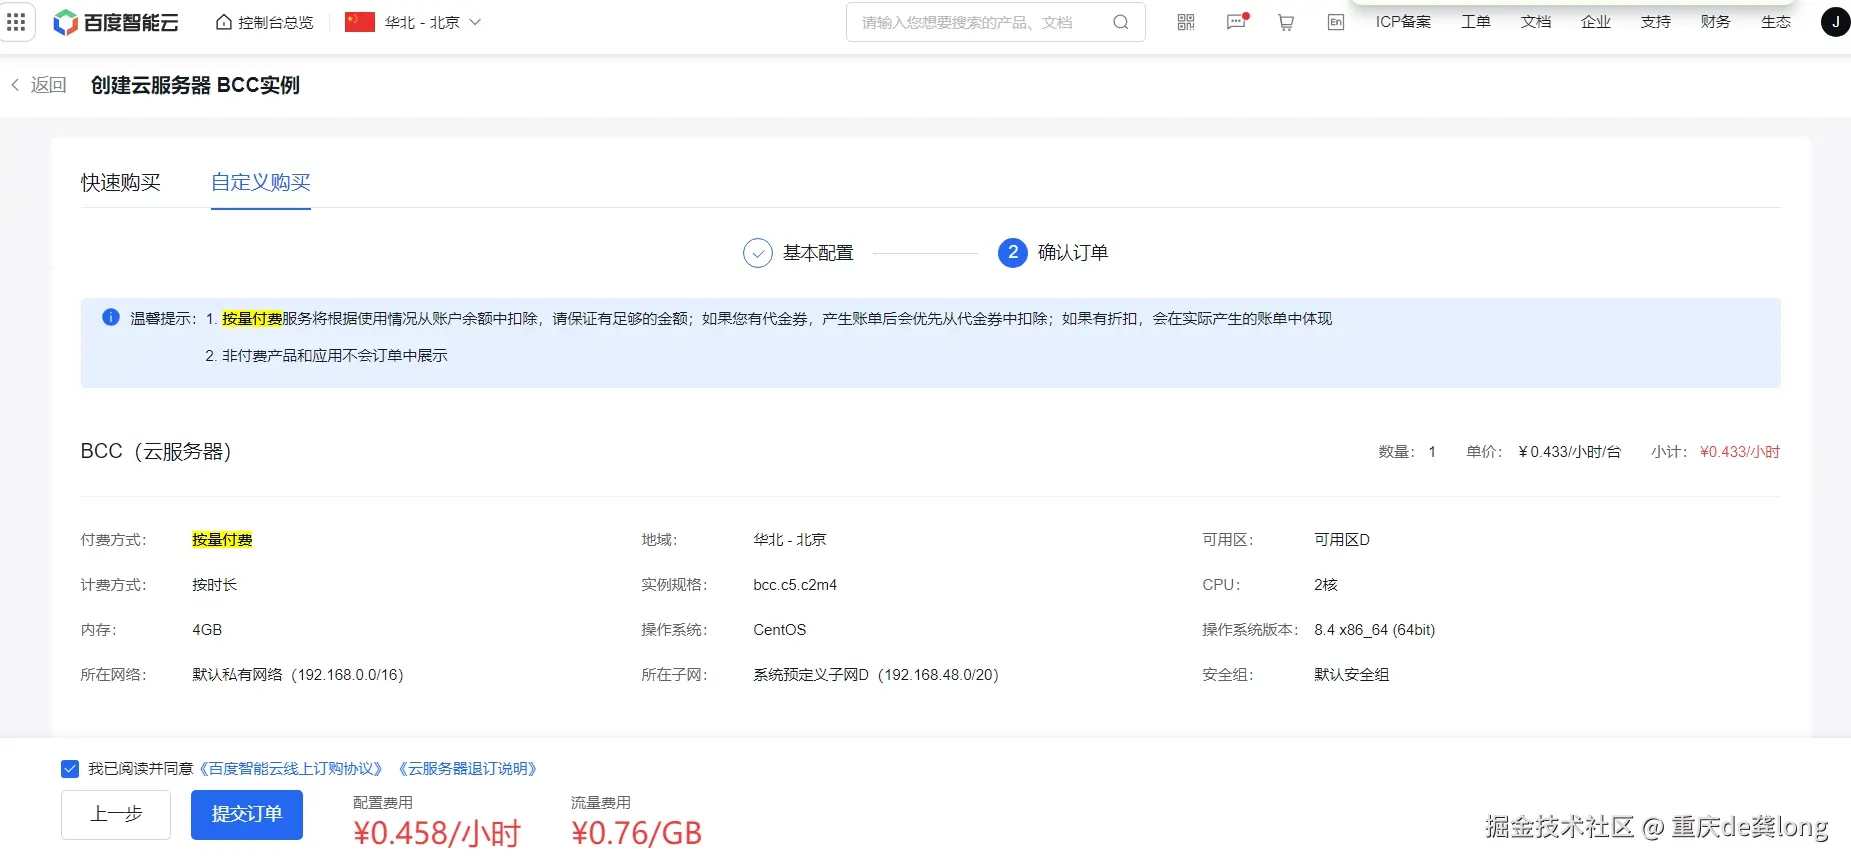Viewport: 1851px width, 866px height.
Task: Open 百度智能云线上订购协议 link
Action: (291, 769)
